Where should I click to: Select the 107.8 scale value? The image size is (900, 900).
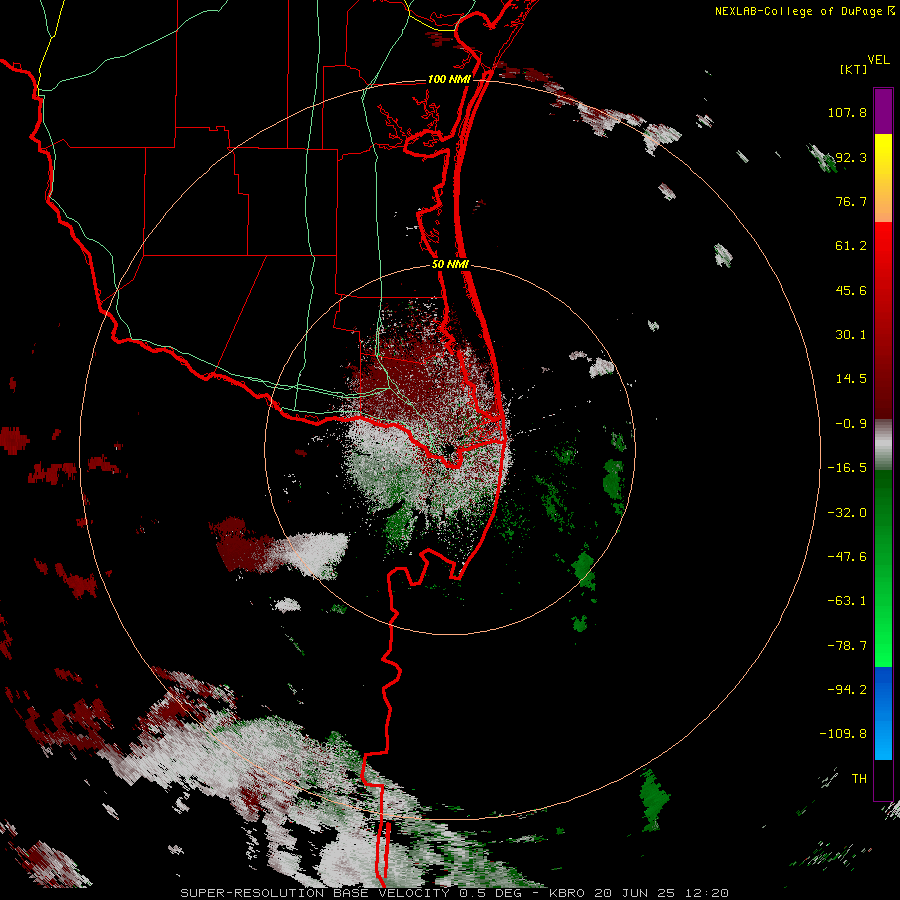click(847, 112)
